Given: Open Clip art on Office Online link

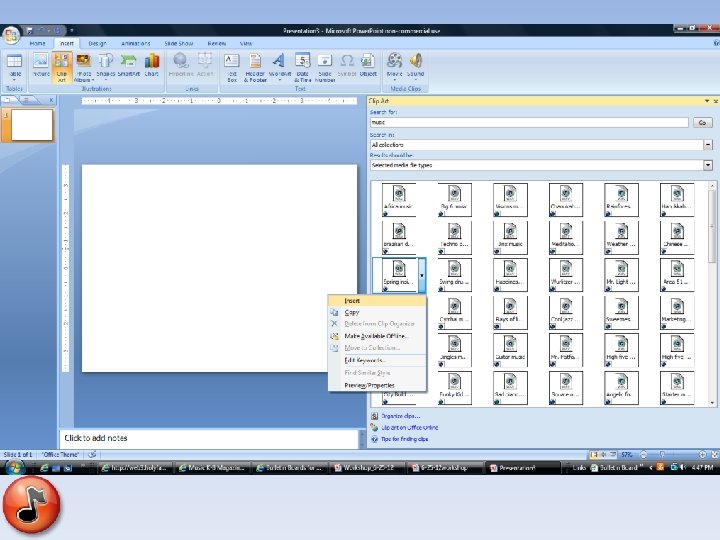Looking at the screenshot, I should tap(410, 428).
